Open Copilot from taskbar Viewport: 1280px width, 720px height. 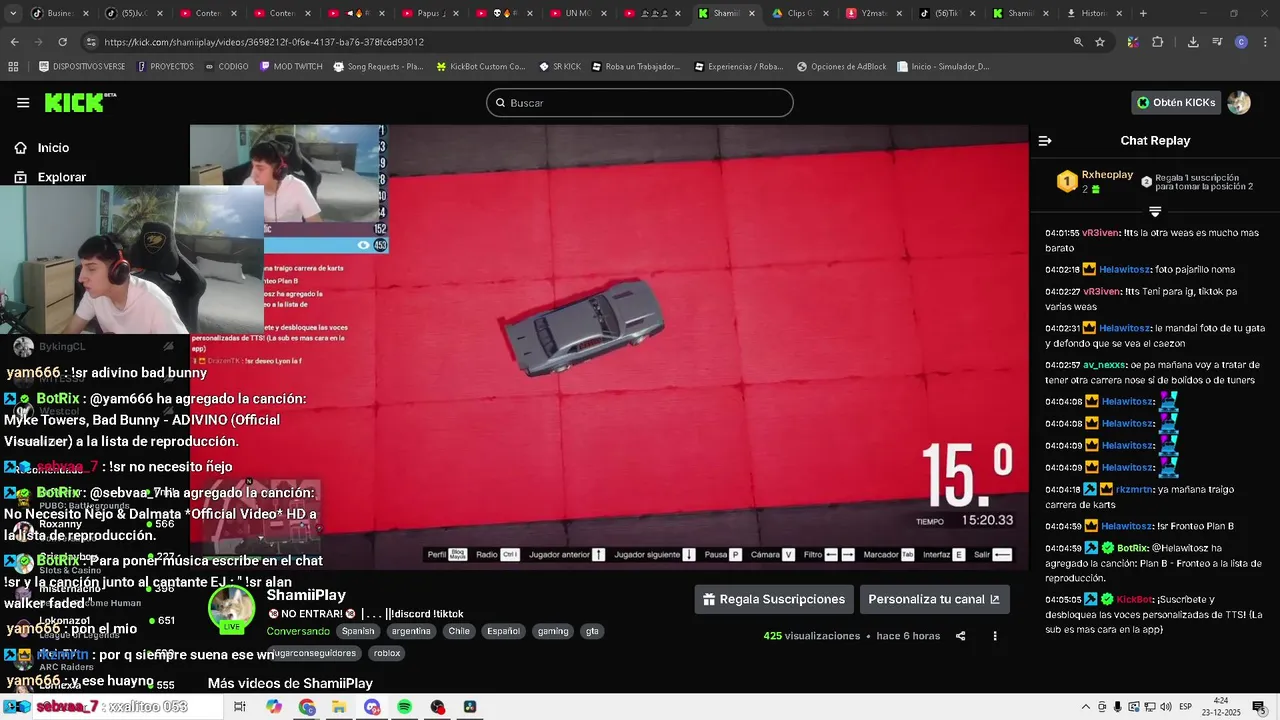(x=274, y=707)
